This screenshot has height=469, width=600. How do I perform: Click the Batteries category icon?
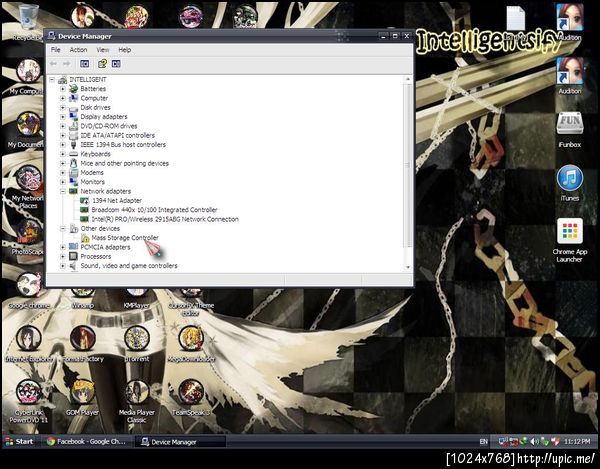tap(73, 89)
